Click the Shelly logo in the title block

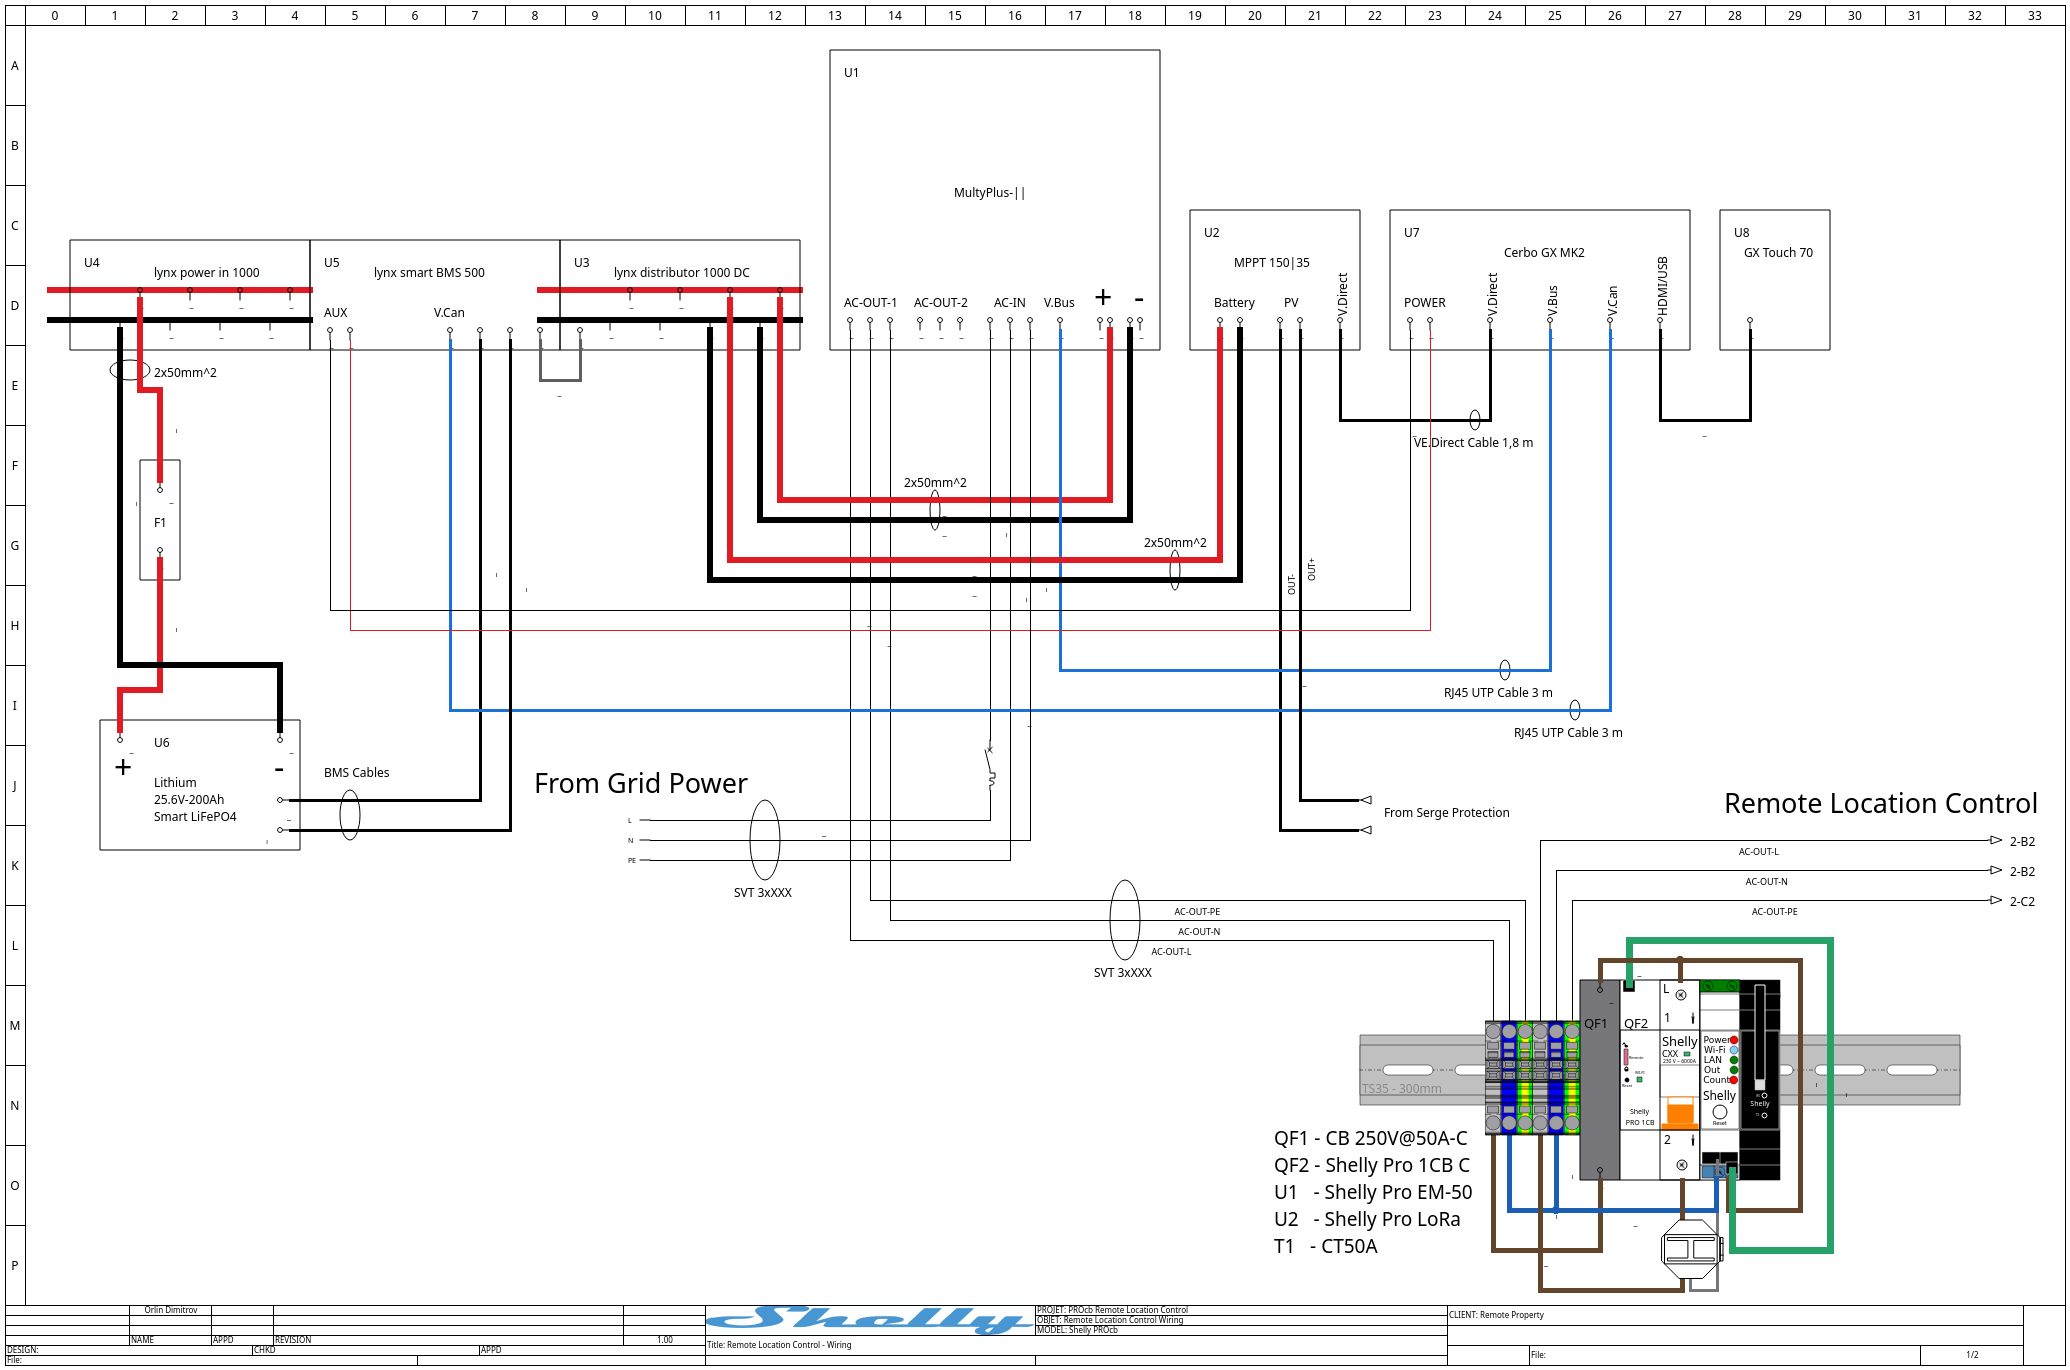pyautogui.click(x=870, y=1320)
